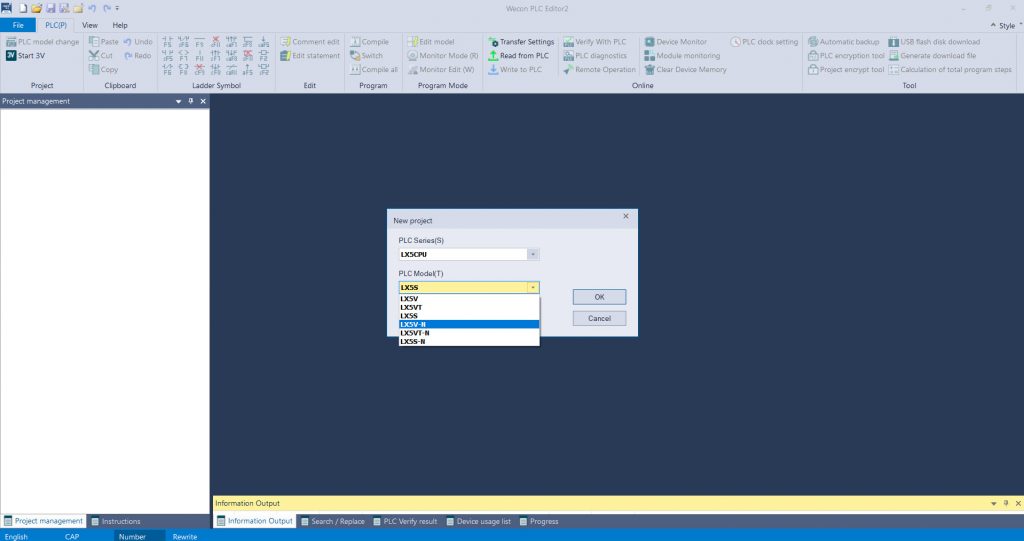Click the Open folder icon in quick access toolbar
This screenshot has height=541, width=1024.
(37, 8)
